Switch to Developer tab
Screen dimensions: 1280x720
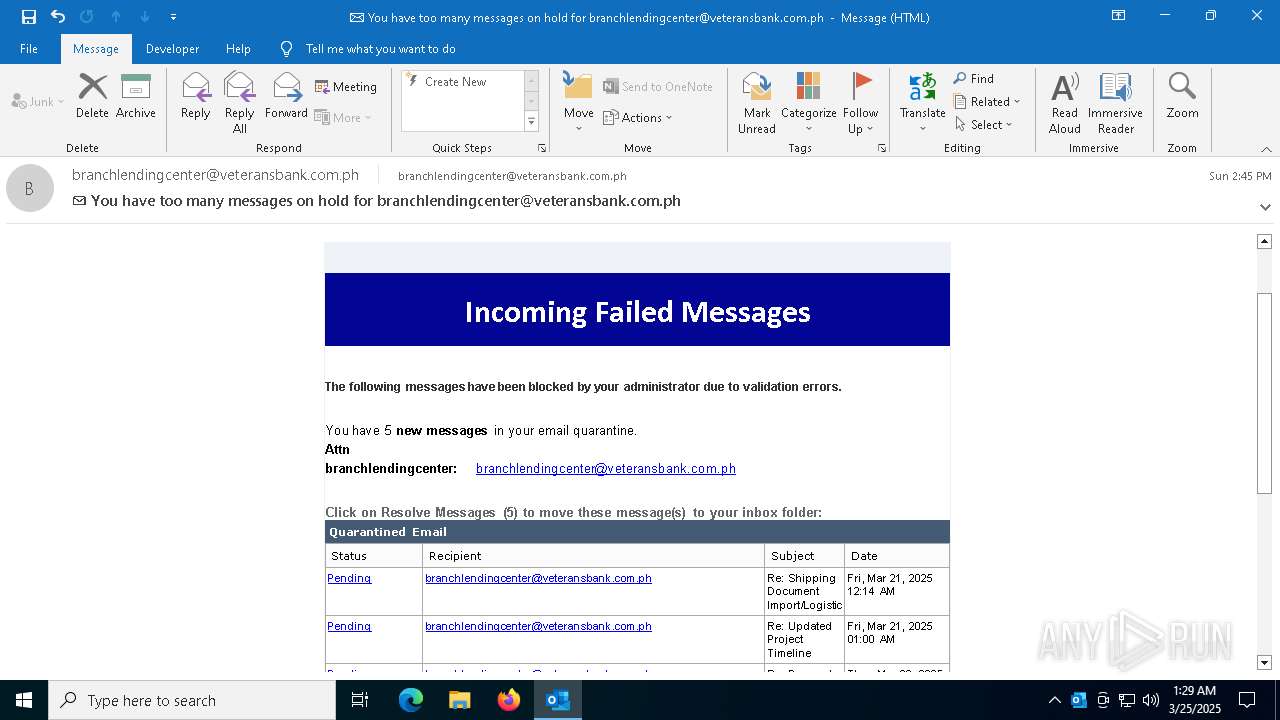coord(172,49)
